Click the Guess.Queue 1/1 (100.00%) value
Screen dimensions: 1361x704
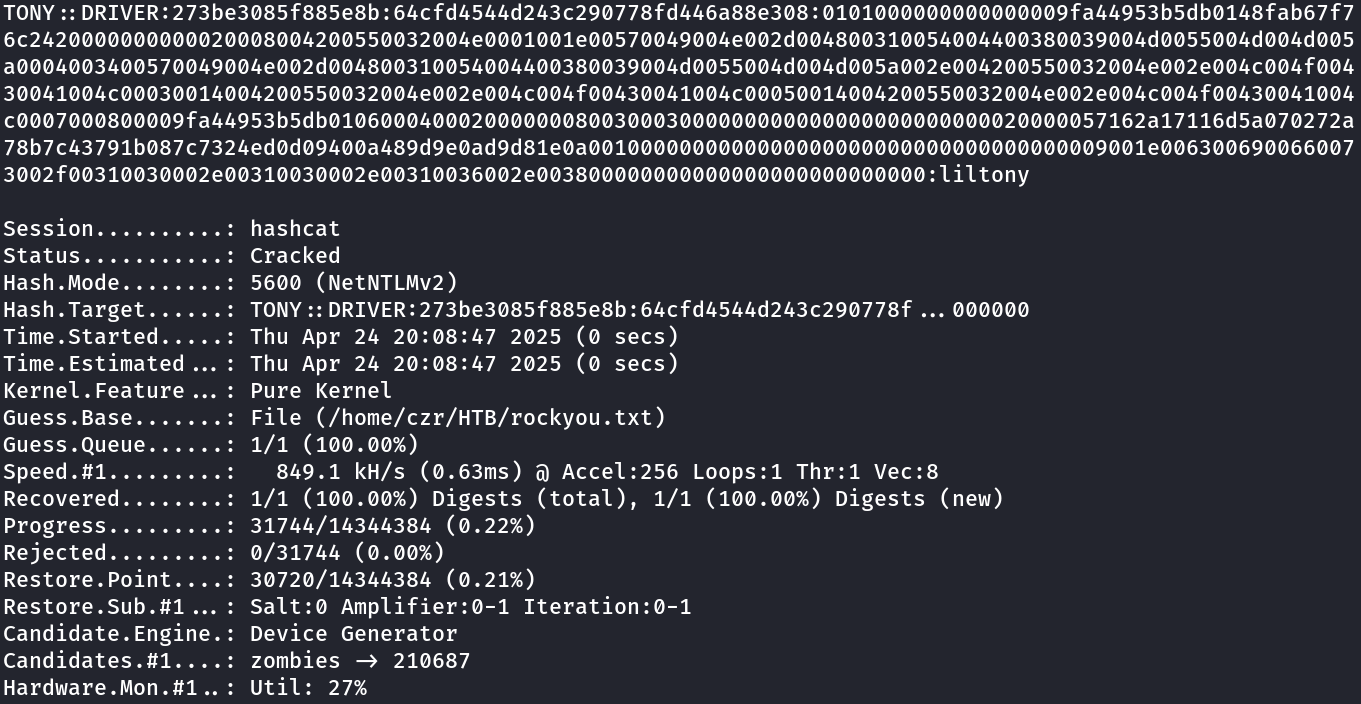(x=334, y=445)
